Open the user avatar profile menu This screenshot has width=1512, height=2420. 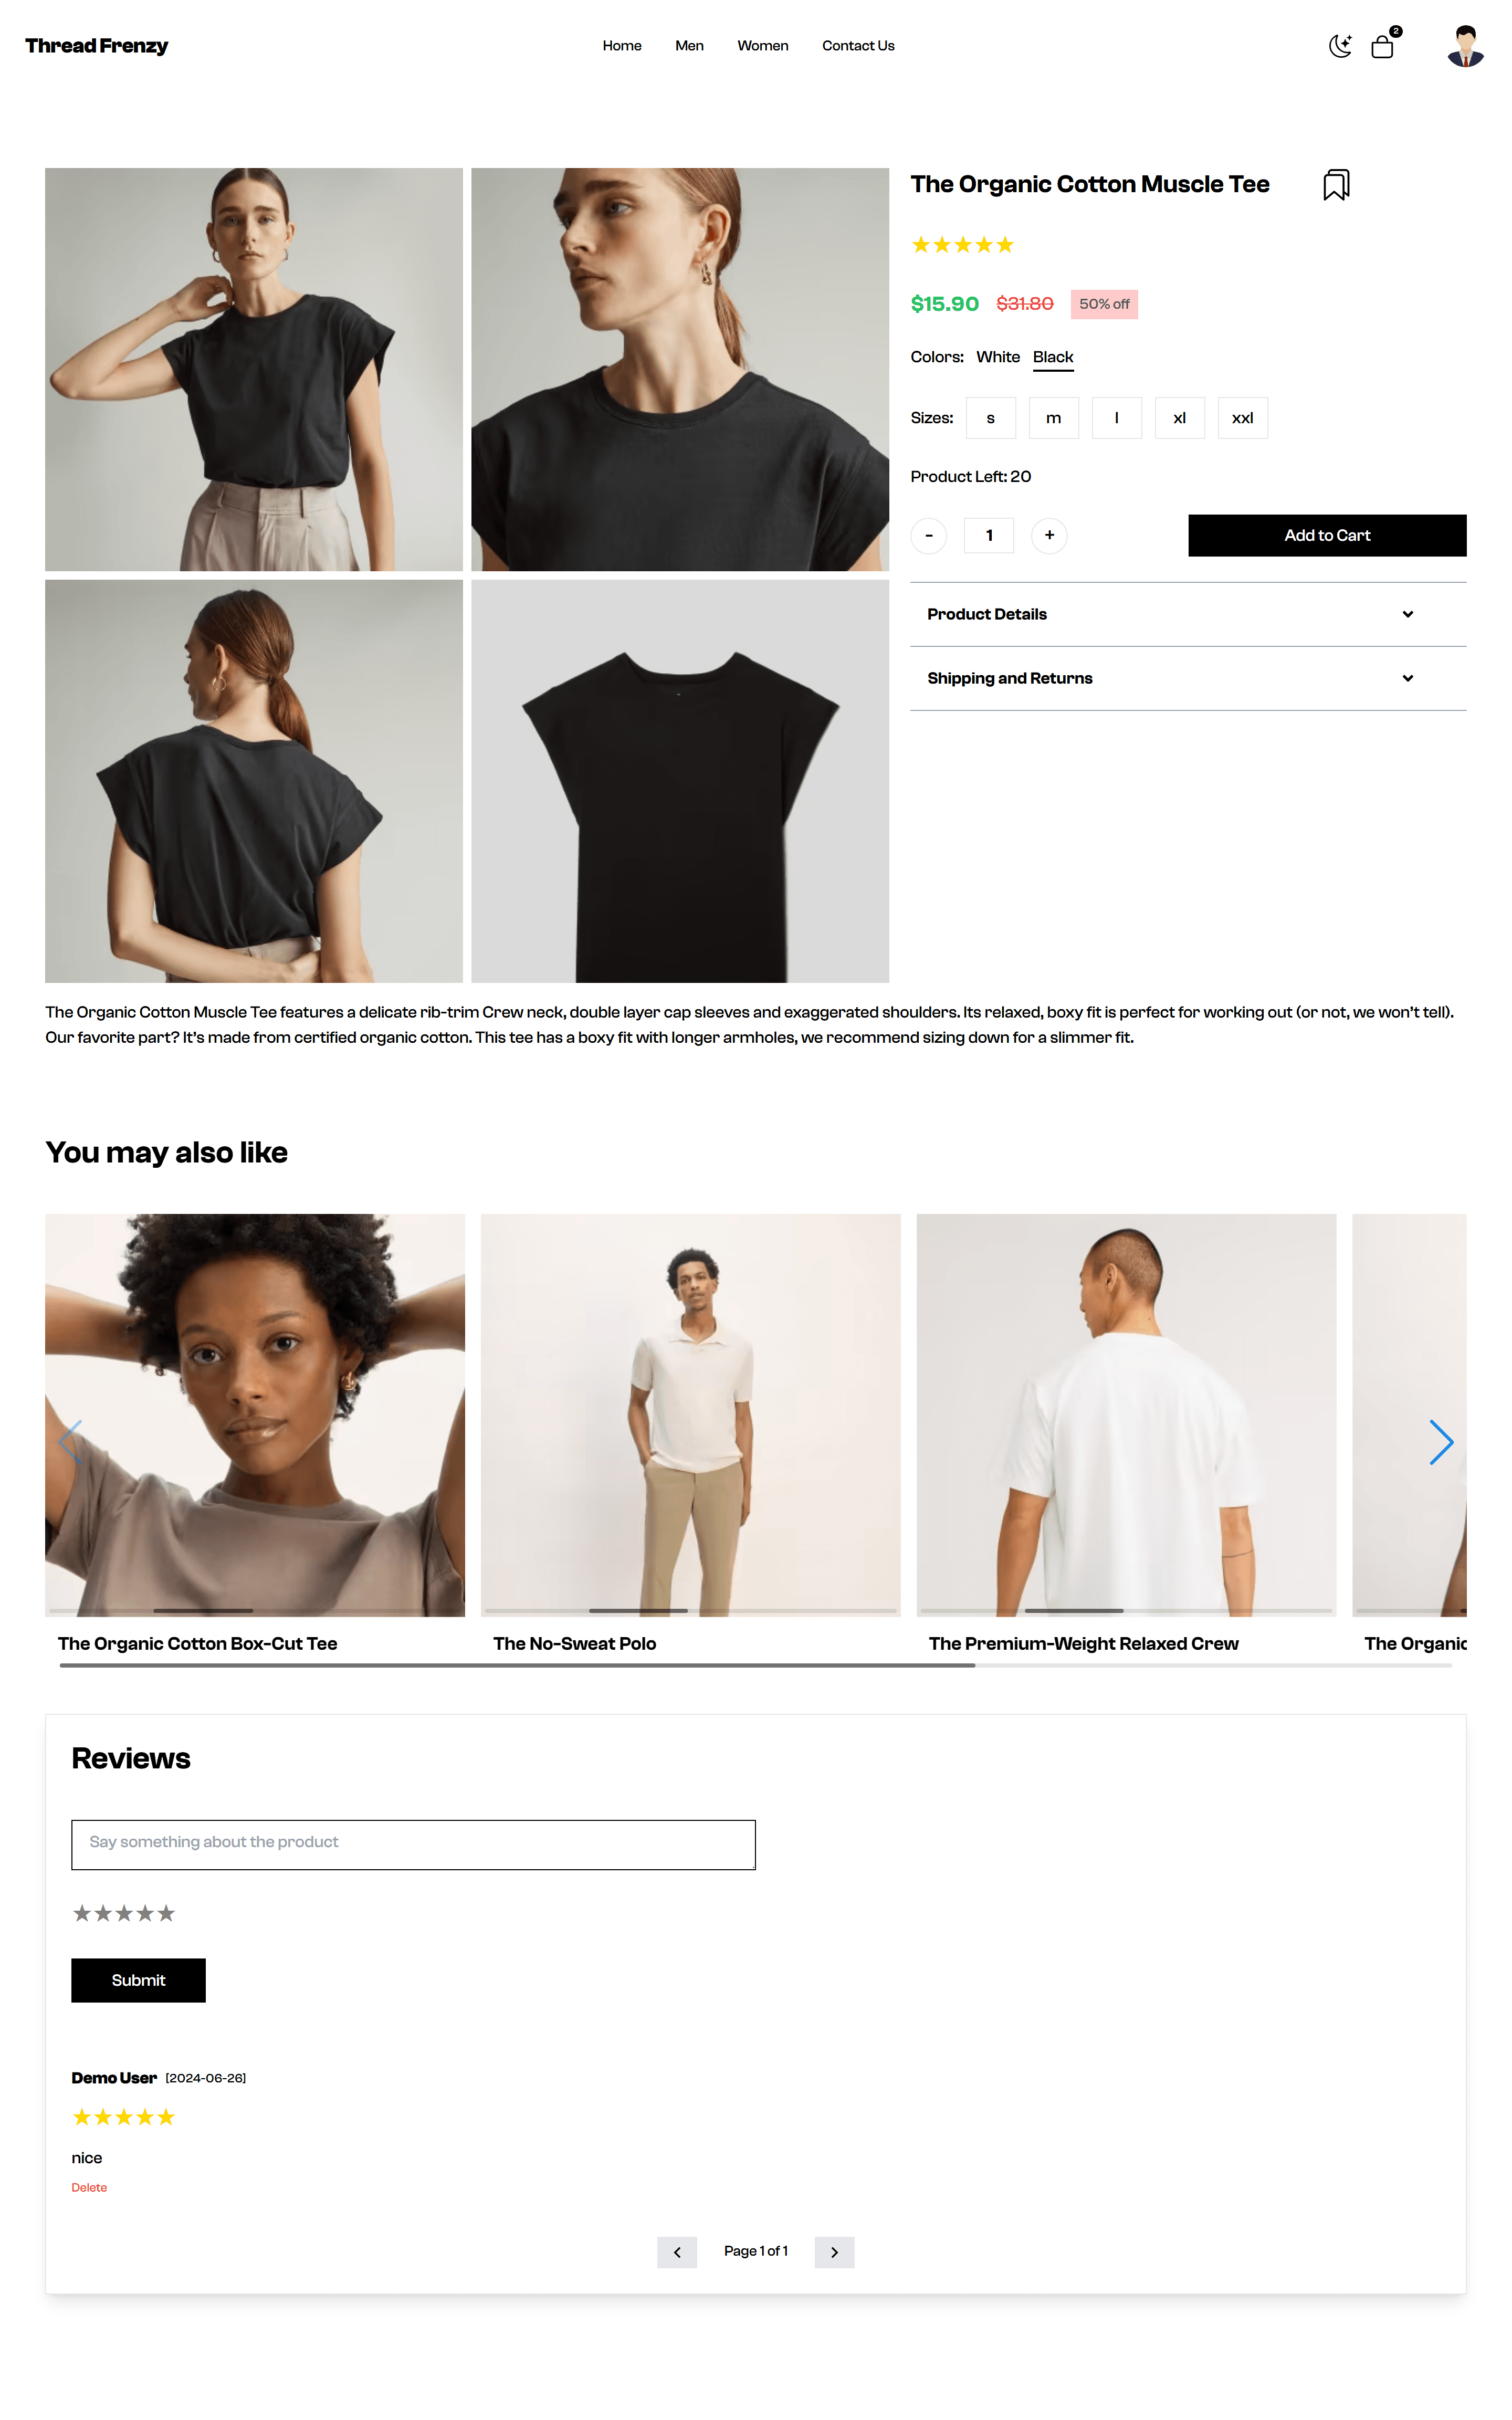click(x=1465, y=46)
